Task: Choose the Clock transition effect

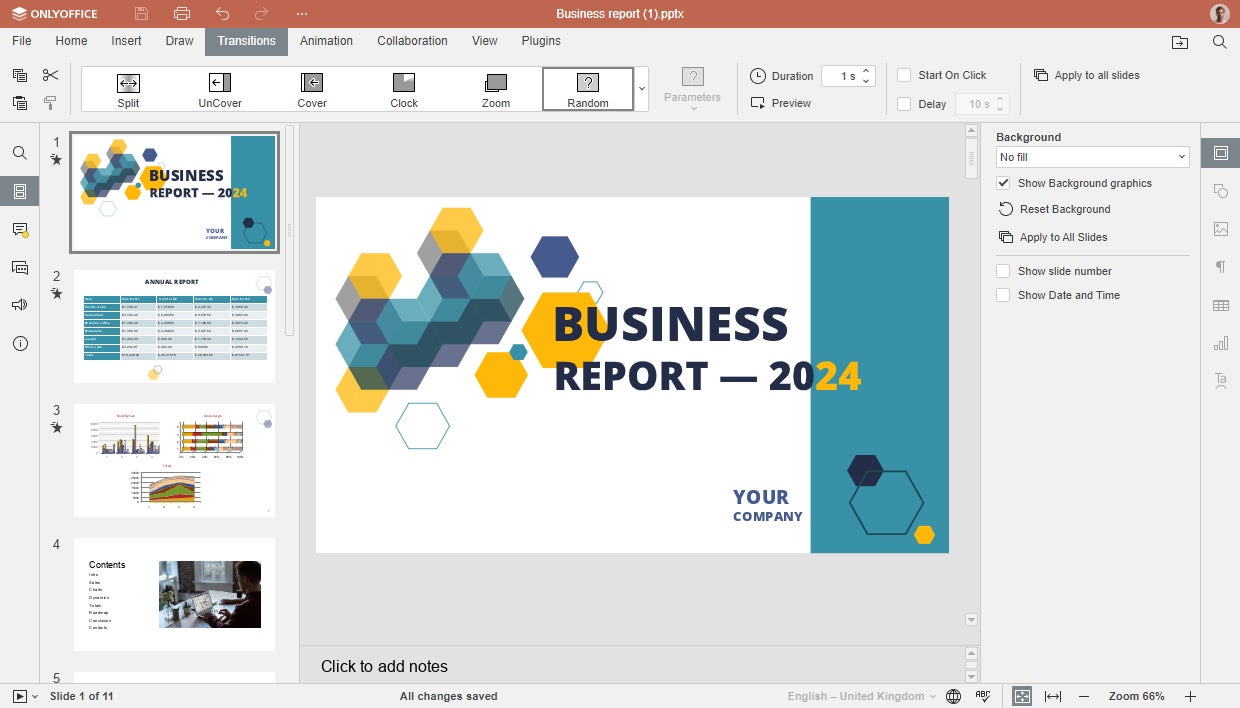Action: pos(404,89)
